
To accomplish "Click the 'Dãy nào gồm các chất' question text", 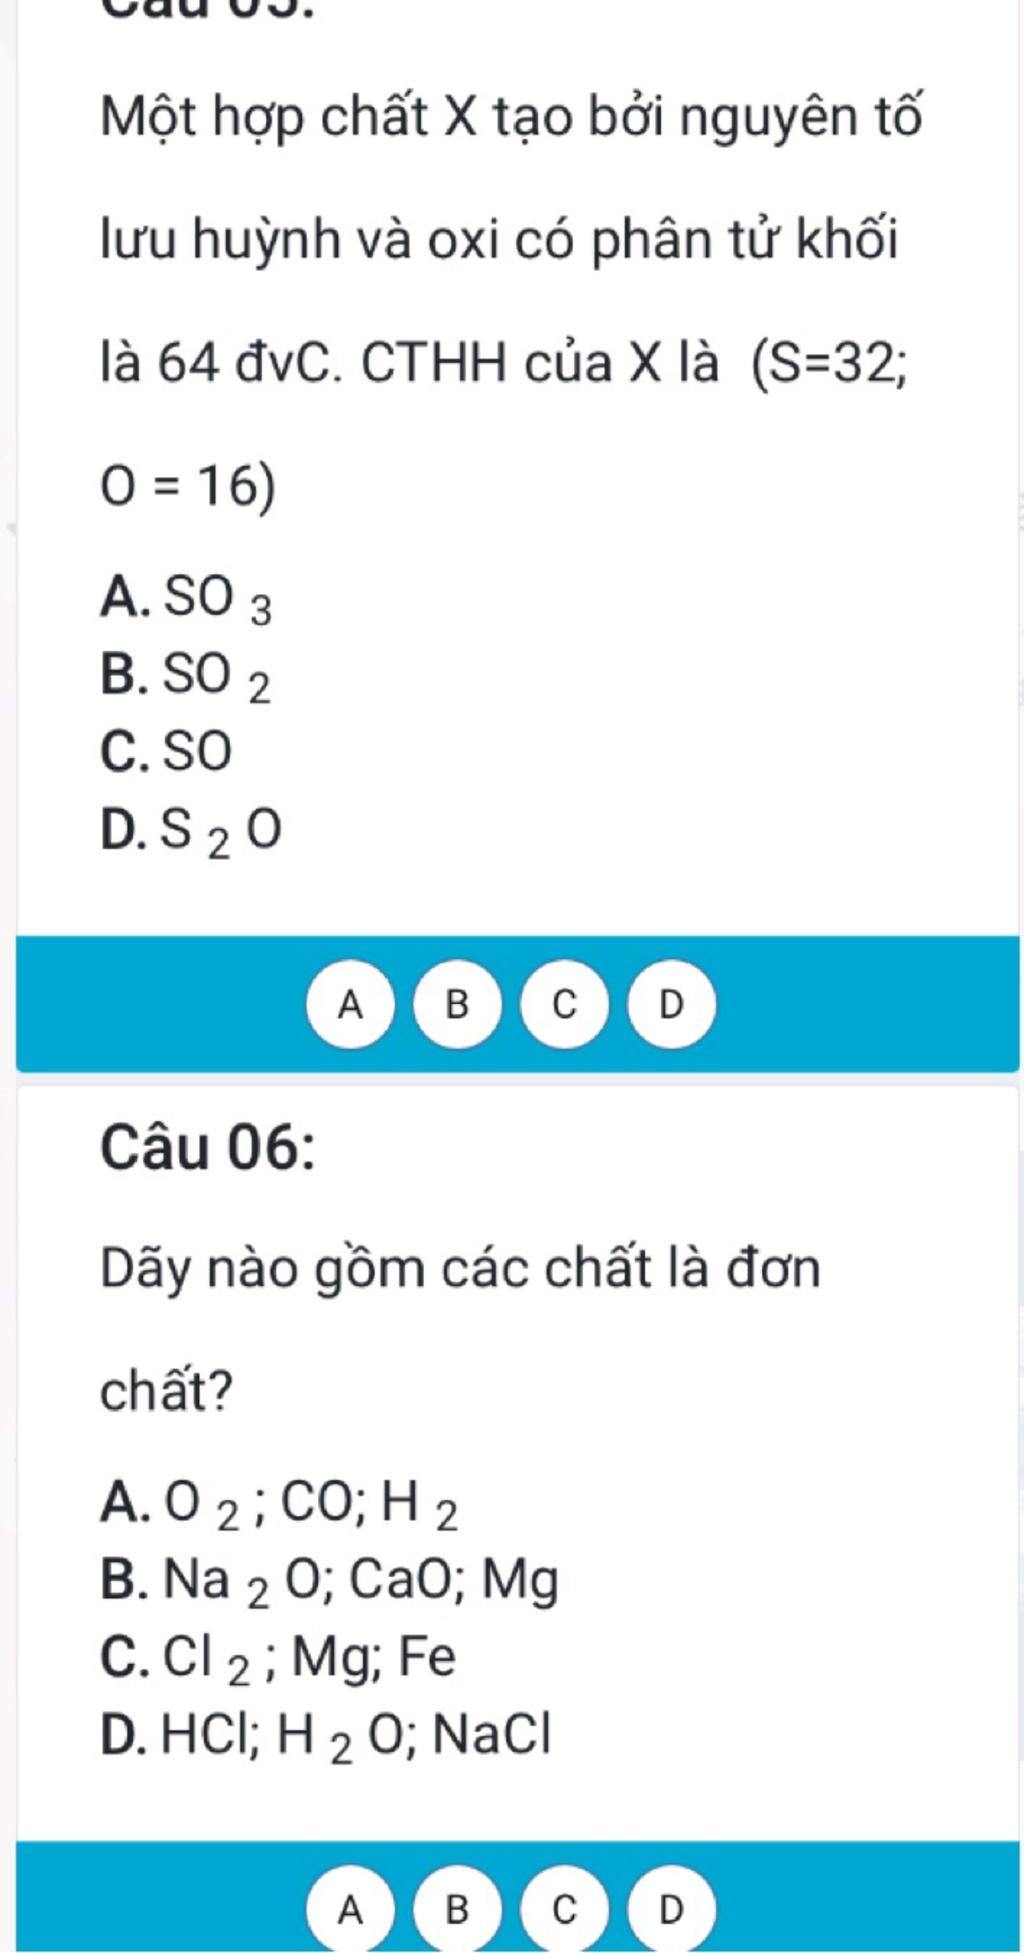I will point(460,1269).
